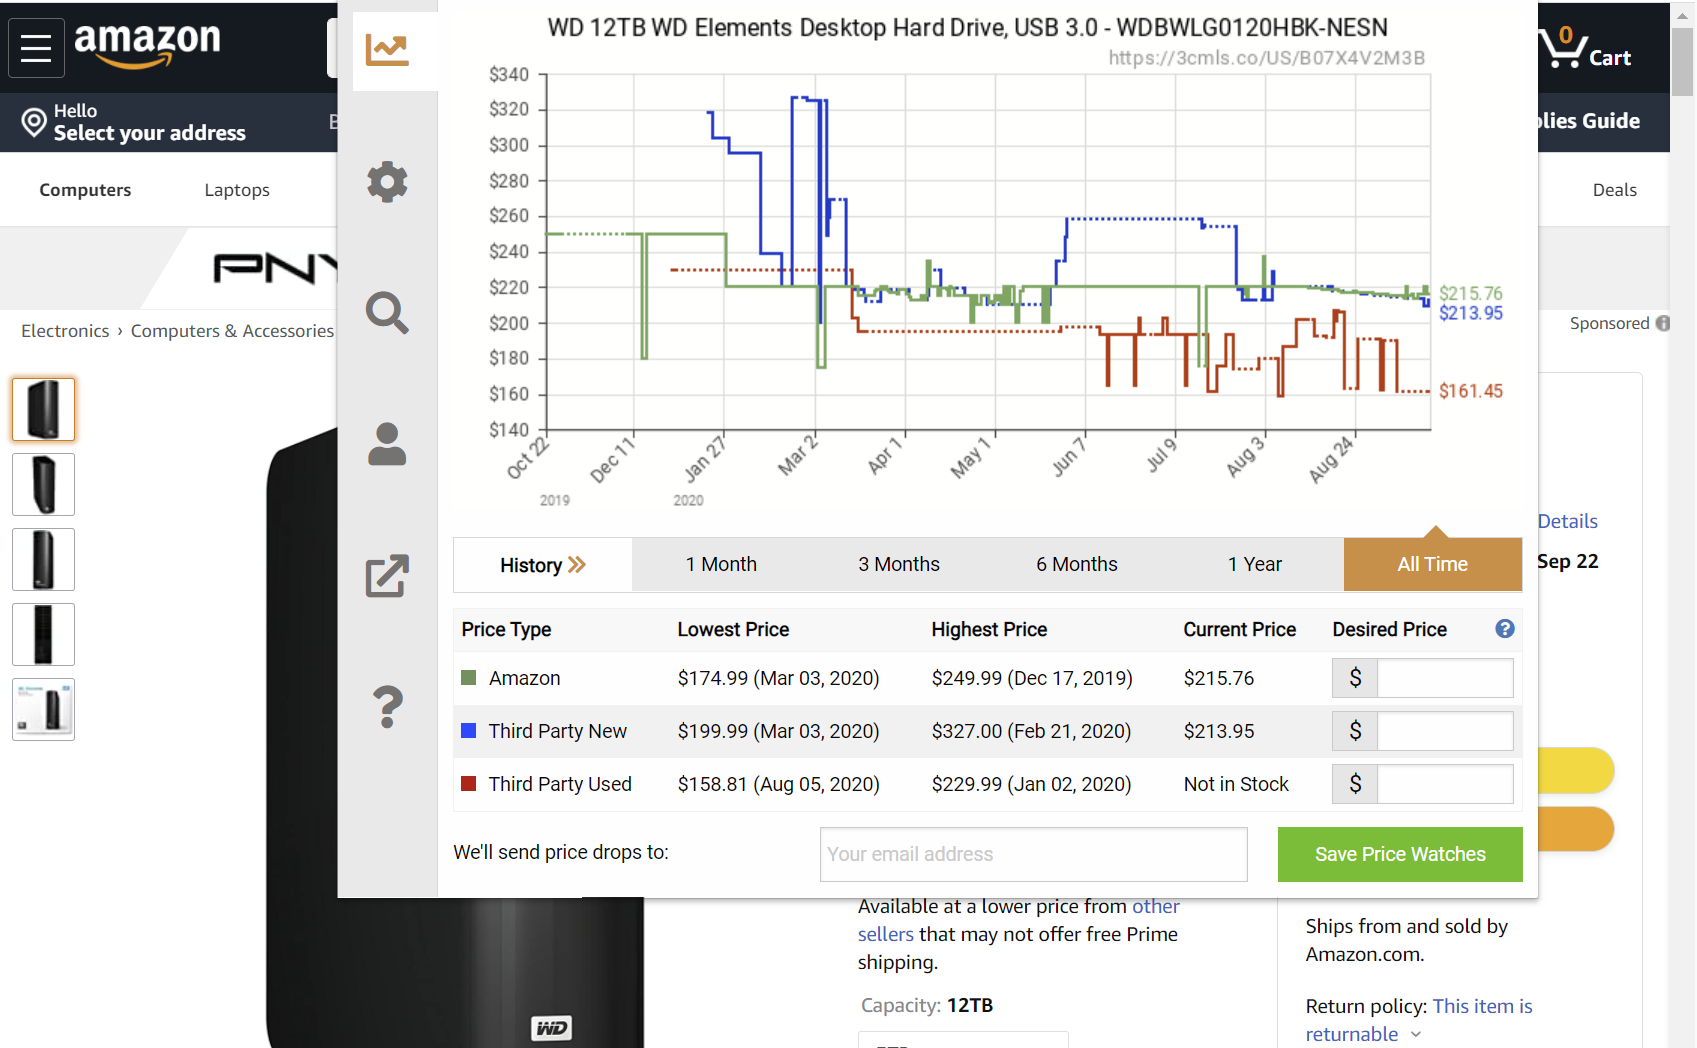Select the first product thumbnail
This screenshot has width=1697, height=1048.
click(x=43, y=409)
